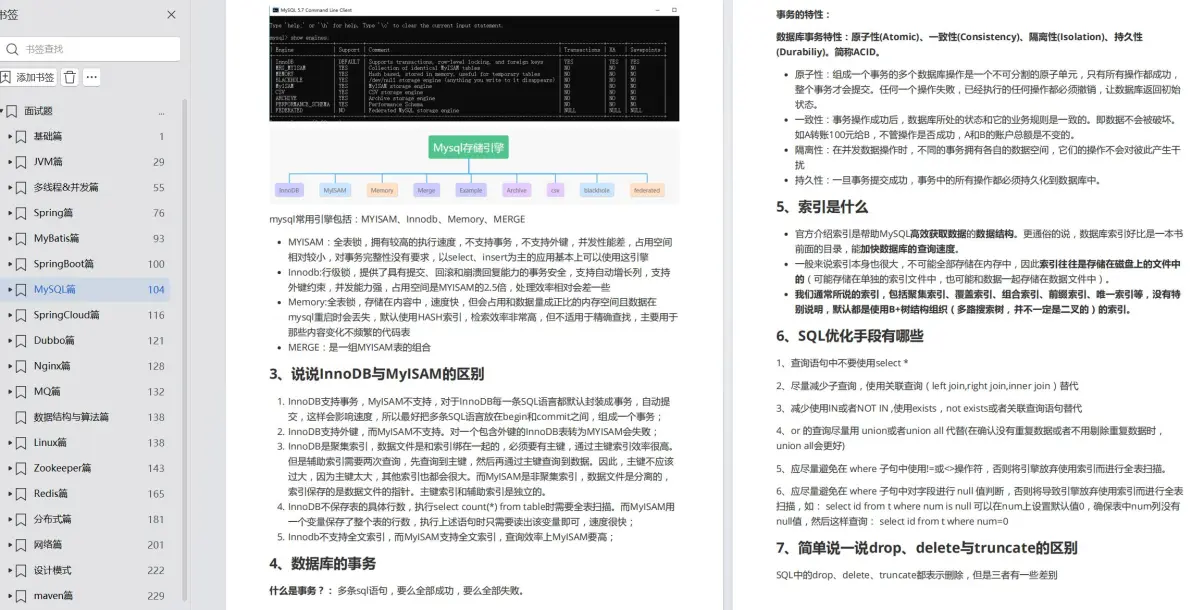The width and height of the screenshot is (1192, 610).
Task: Click bookmark icon of Dubbo篇
Action: 21,341
